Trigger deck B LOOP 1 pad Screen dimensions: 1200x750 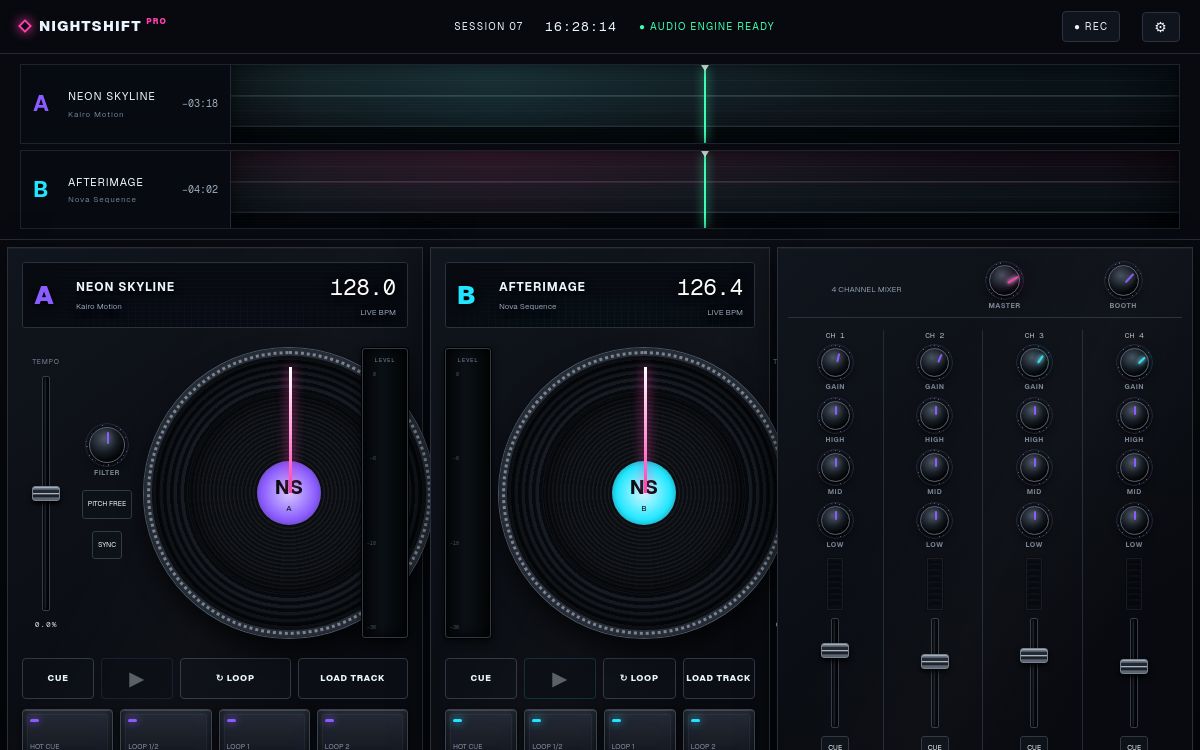click(639, 730)
